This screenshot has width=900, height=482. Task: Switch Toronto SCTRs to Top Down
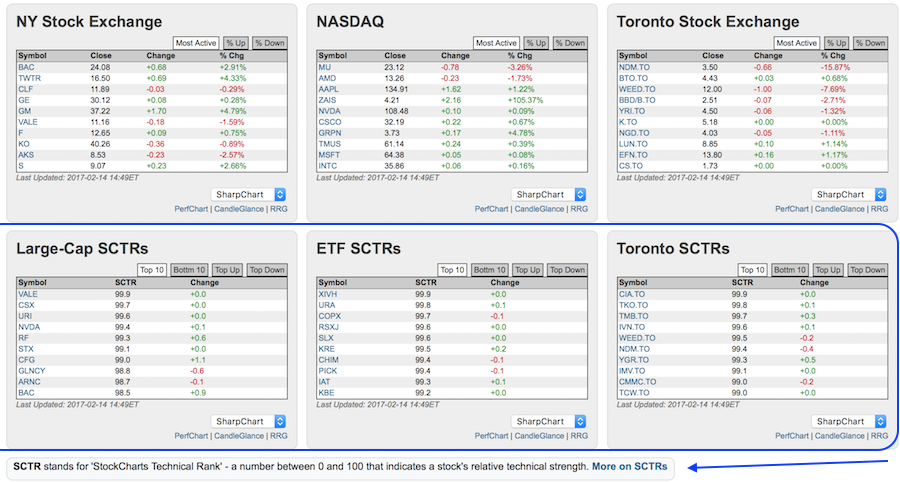[x=867, y=270]
